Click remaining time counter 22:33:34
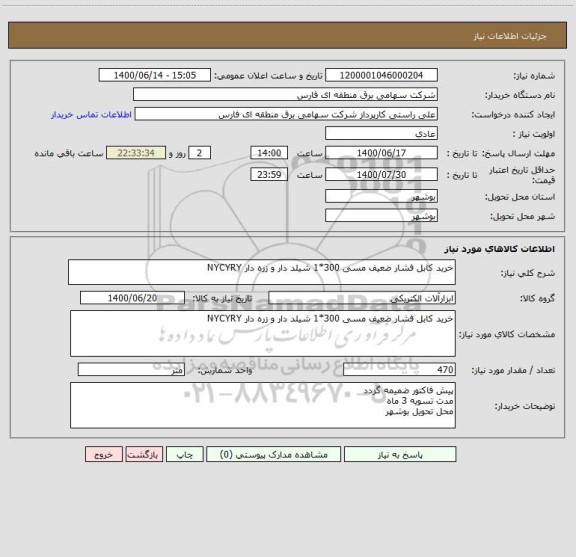576x557 pixels. point(136,153)
